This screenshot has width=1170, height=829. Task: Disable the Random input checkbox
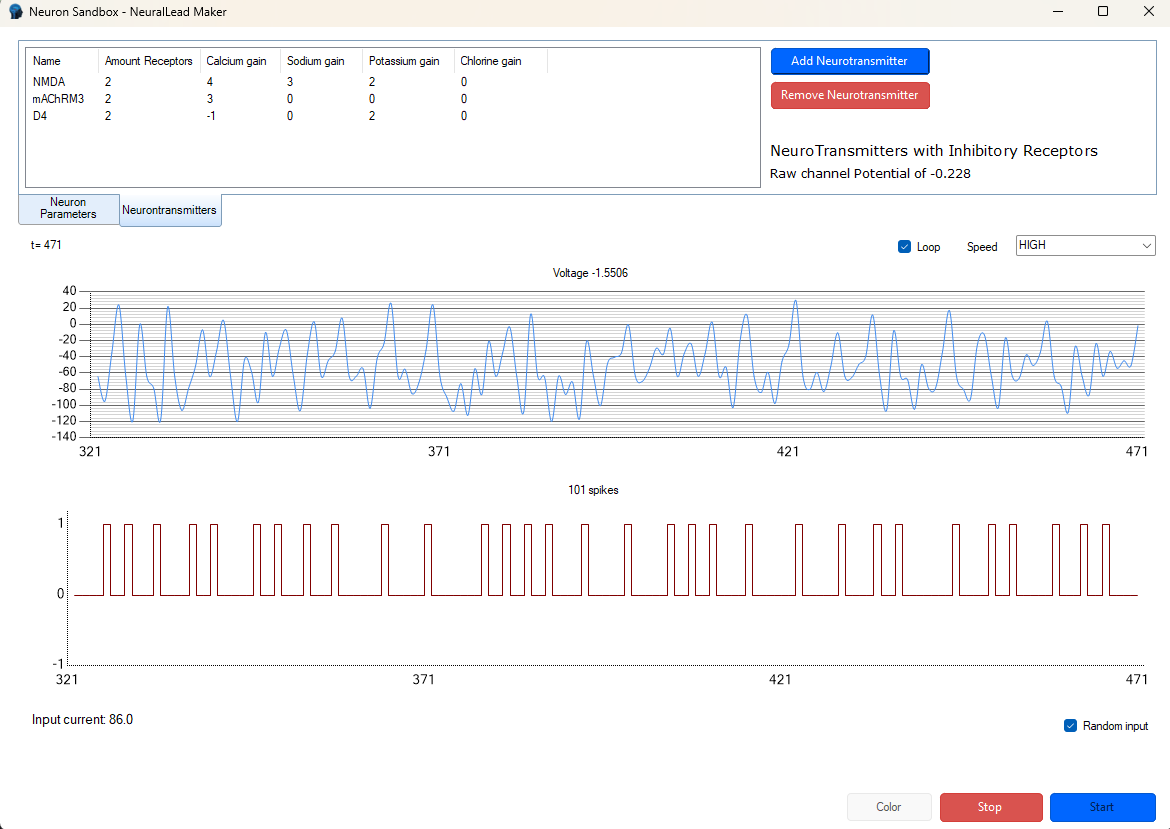tap(1071, 726)
